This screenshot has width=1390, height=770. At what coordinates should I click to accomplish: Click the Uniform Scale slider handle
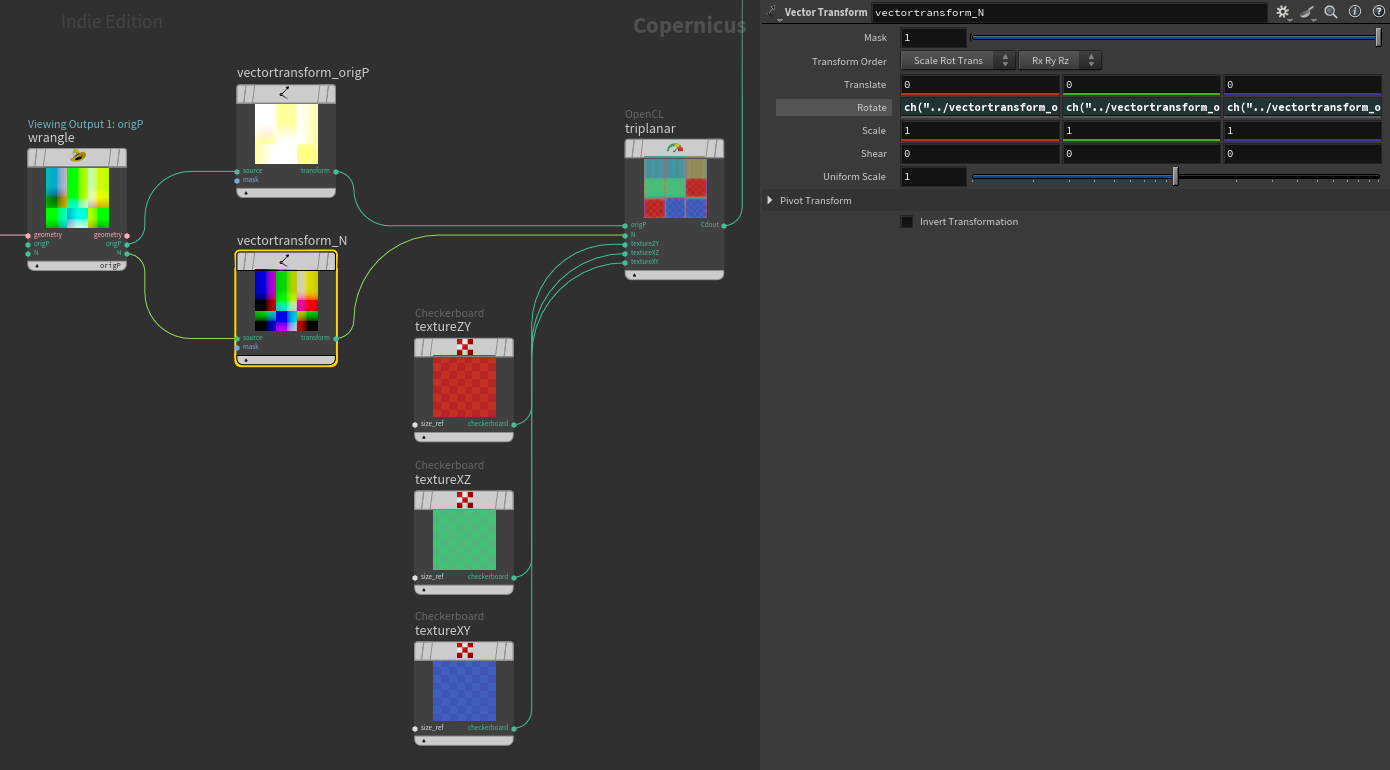[x=1175, y=177]
